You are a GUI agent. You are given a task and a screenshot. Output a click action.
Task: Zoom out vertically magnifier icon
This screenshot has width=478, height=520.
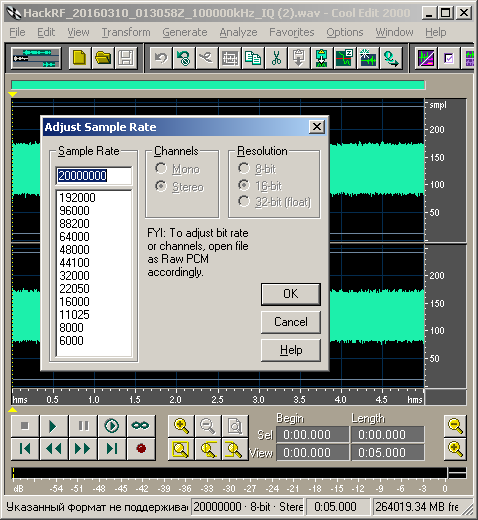(455, 426)
